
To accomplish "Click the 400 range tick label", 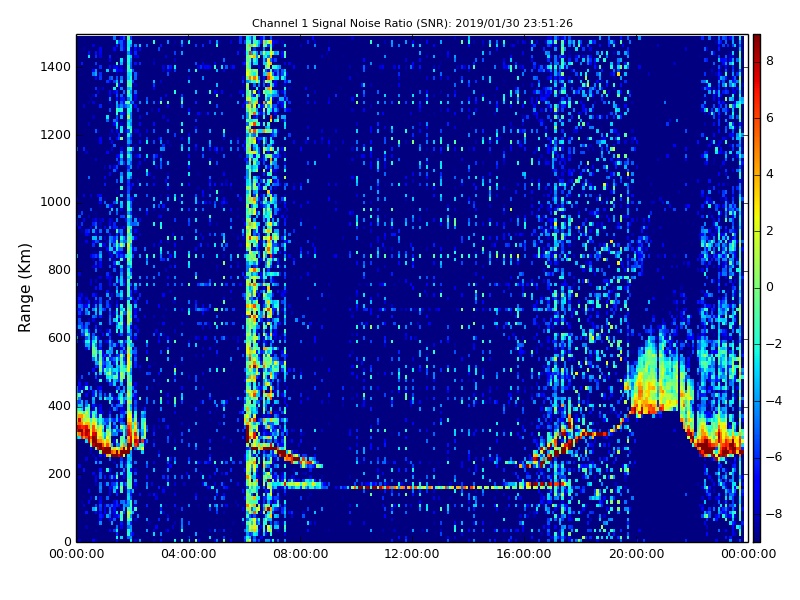I will pos(60,406).
